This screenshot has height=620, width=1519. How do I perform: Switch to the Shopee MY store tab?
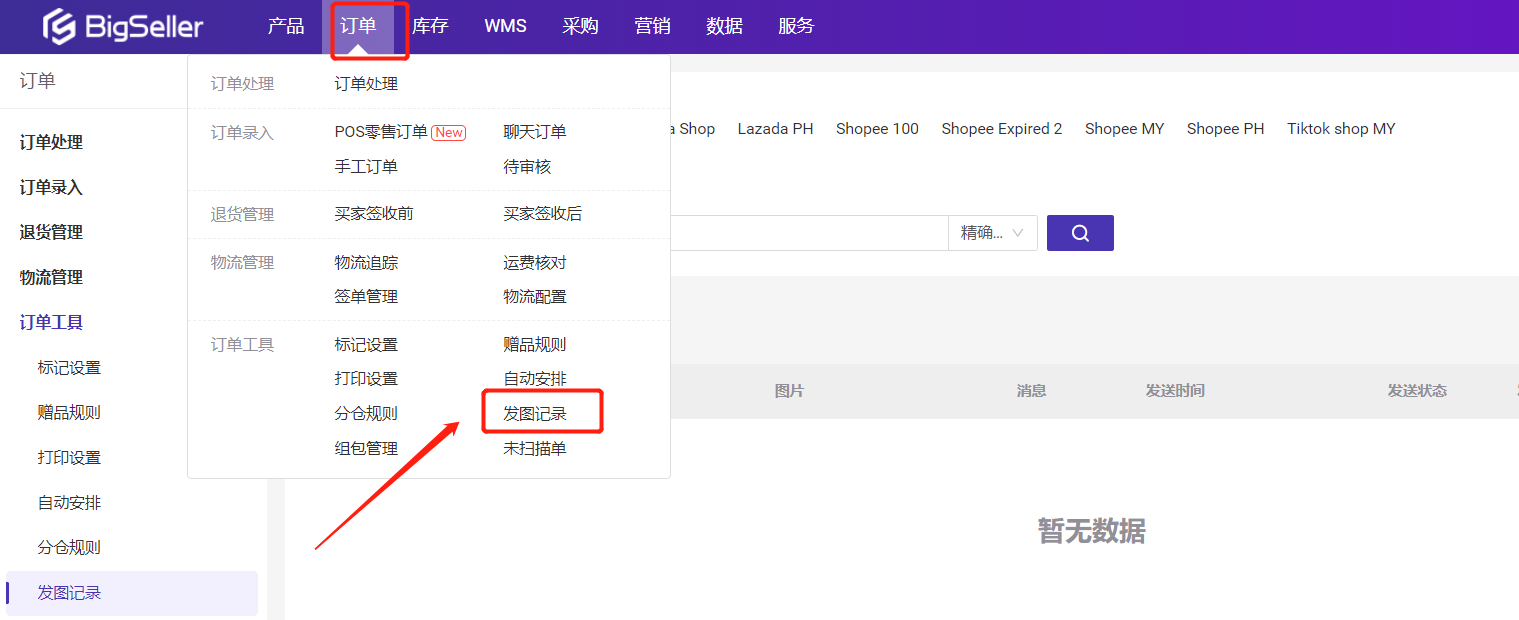coord(1124,129)
